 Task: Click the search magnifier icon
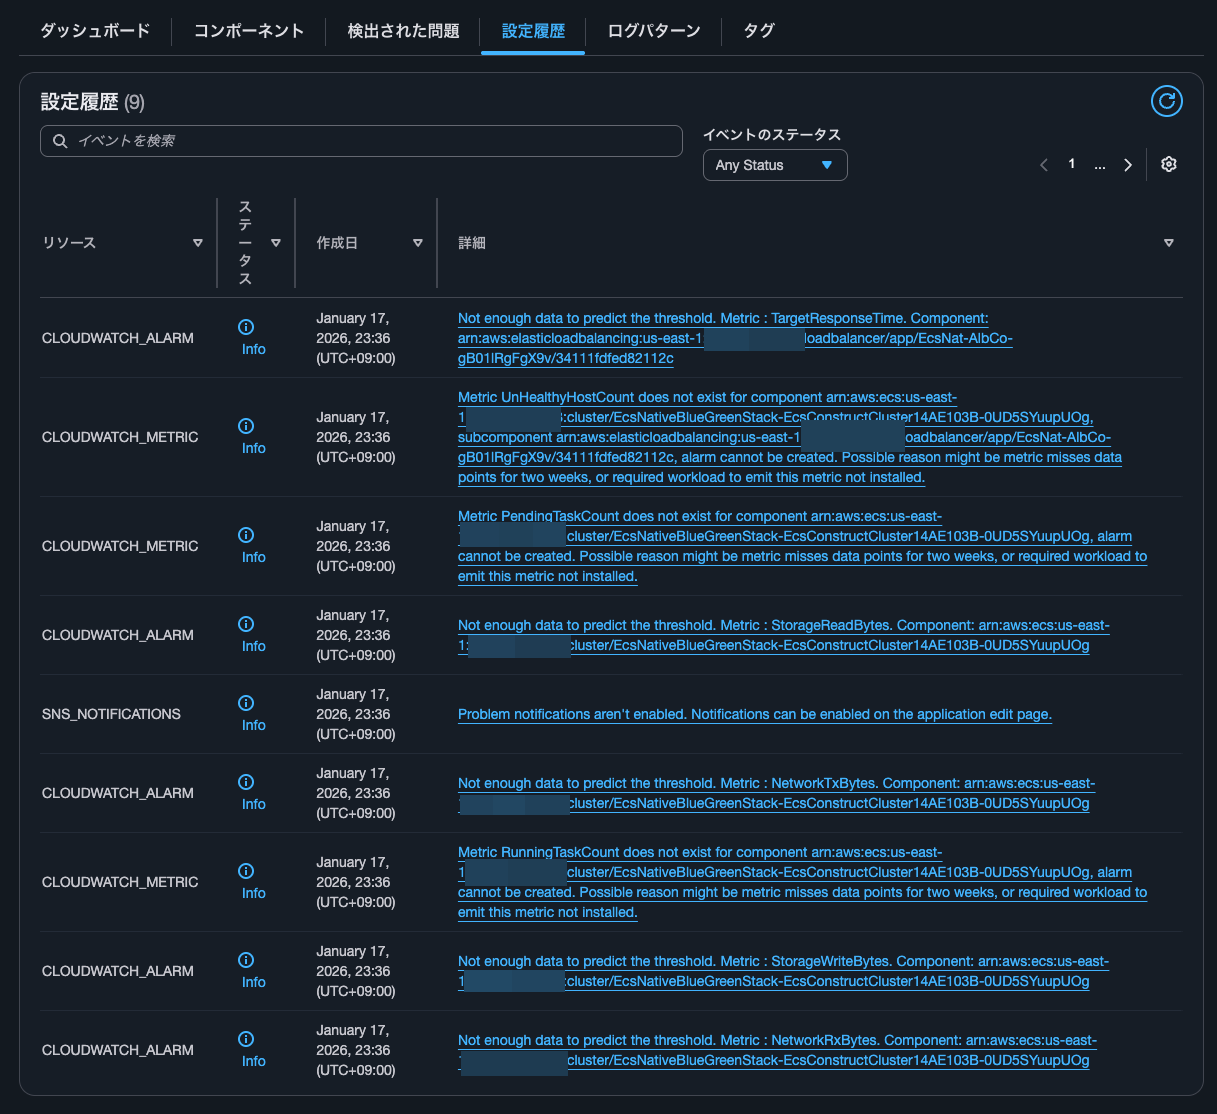60,141
